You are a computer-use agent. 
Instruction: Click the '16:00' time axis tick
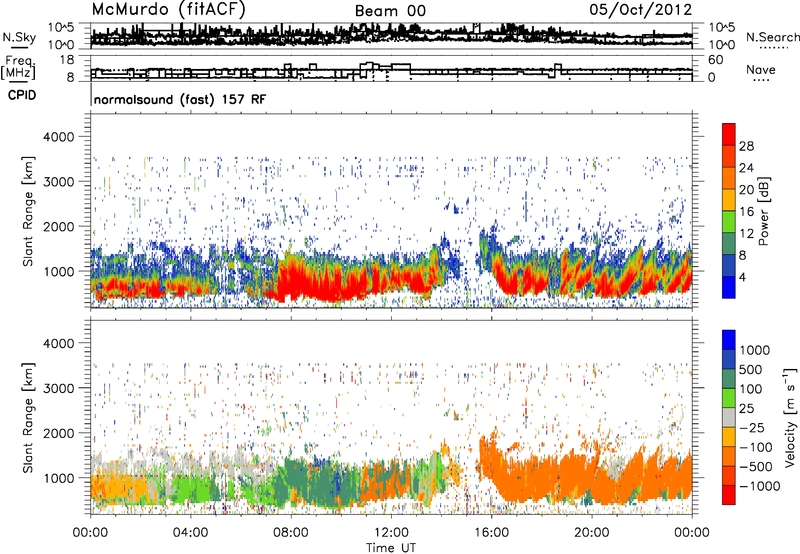point(491,533)
